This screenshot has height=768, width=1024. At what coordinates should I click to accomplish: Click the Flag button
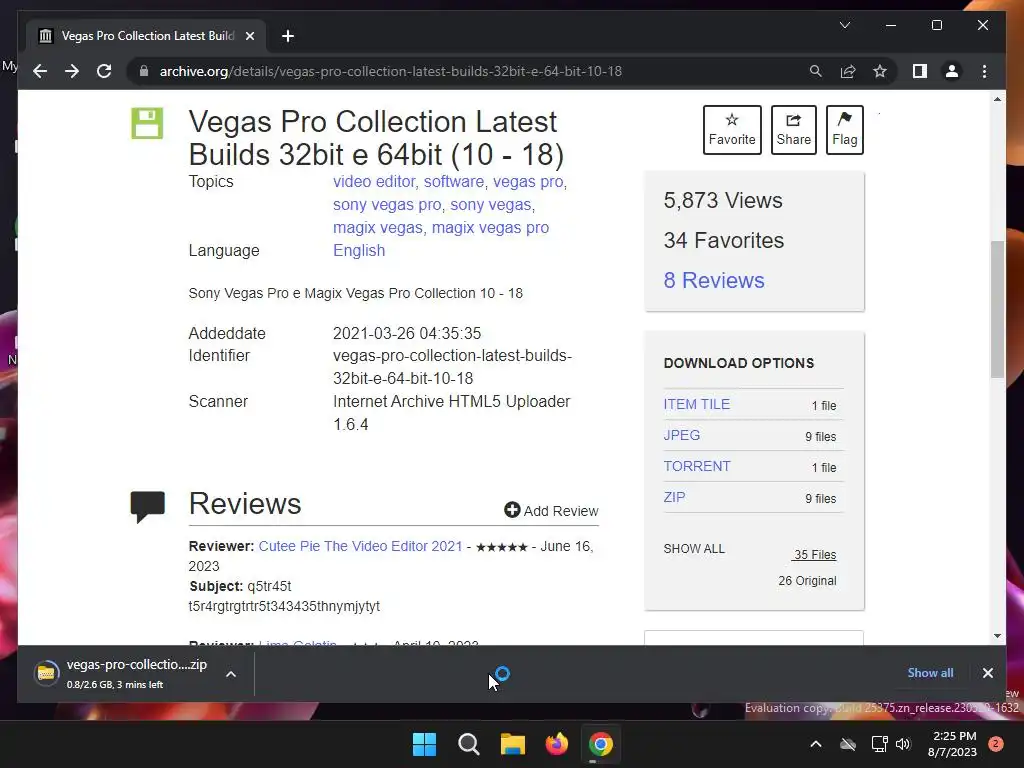[x=844, y=129]
